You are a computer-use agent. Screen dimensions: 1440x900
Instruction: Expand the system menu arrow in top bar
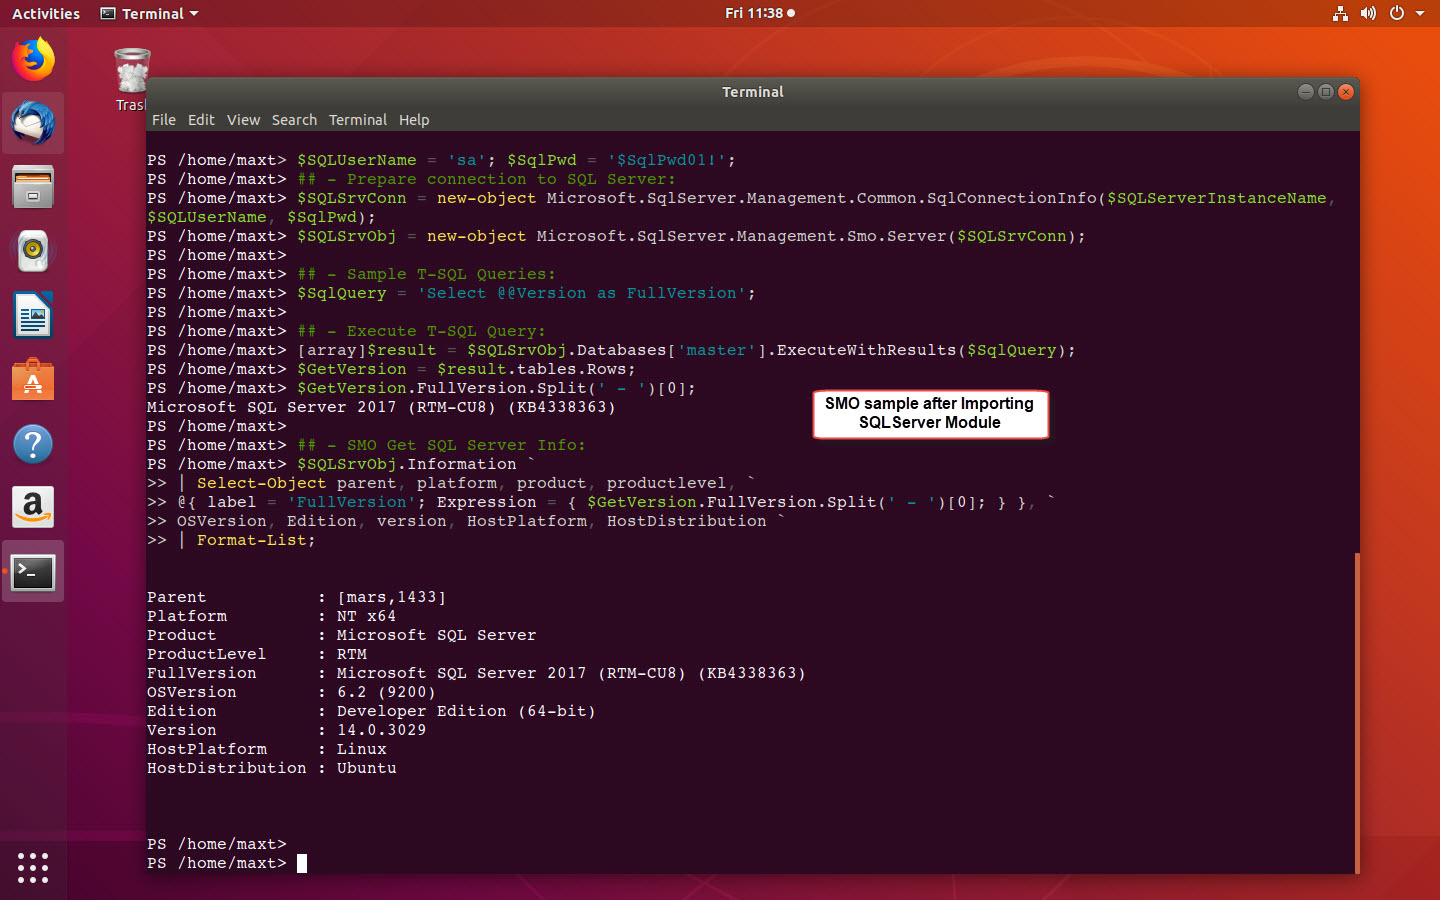pyautogui.click(x=1419, y=14)
